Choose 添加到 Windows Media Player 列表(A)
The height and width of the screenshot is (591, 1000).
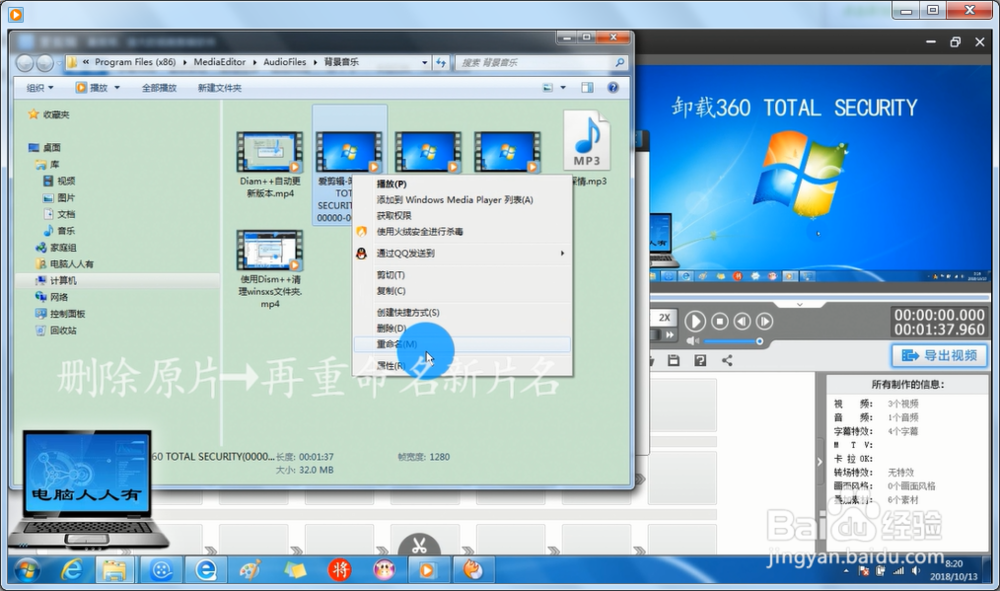tap(462, 200)
